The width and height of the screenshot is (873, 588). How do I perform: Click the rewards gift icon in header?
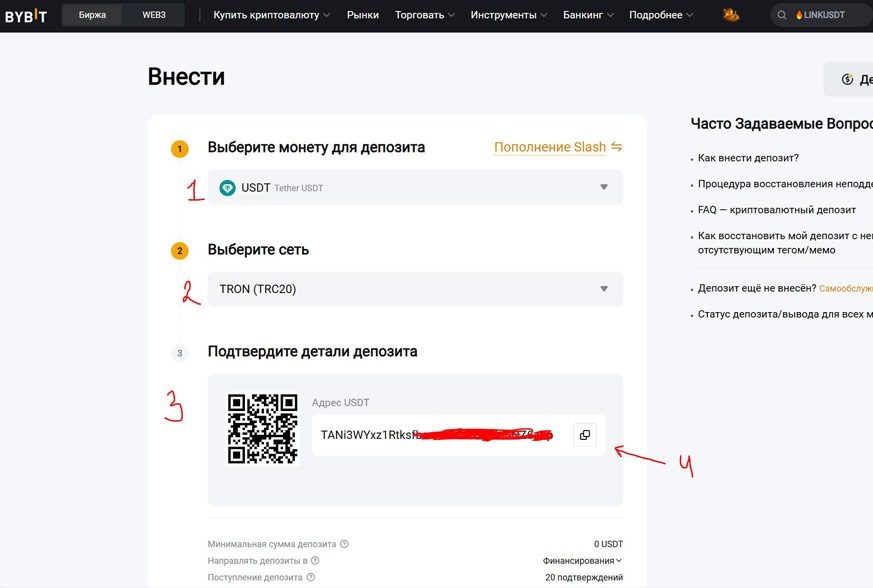(730, 15)
